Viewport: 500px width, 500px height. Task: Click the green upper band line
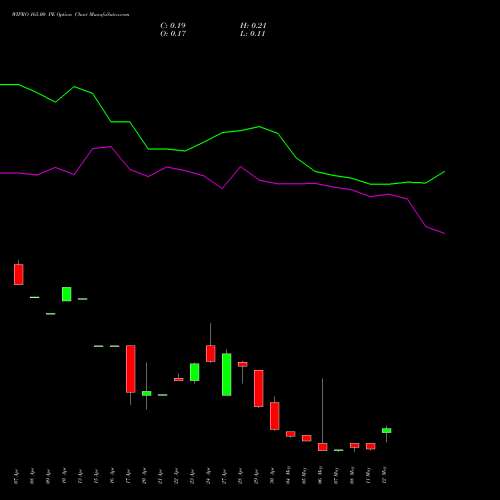[x=223, y=133]
